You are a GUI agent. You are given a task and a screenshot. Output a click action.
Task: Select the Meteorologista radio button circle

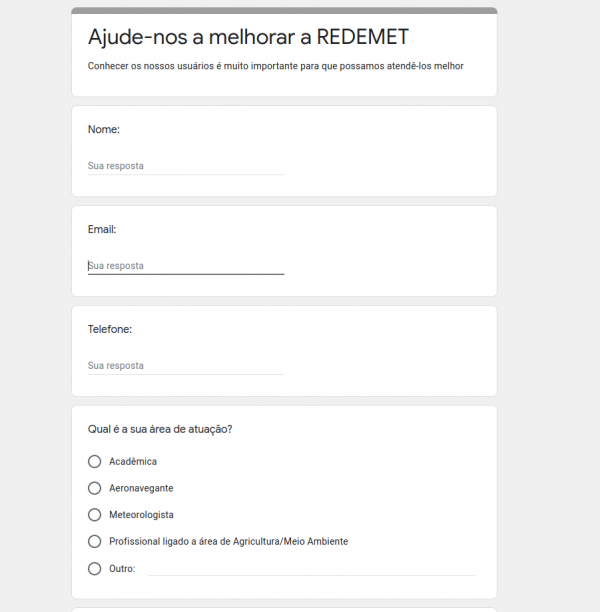95,515
